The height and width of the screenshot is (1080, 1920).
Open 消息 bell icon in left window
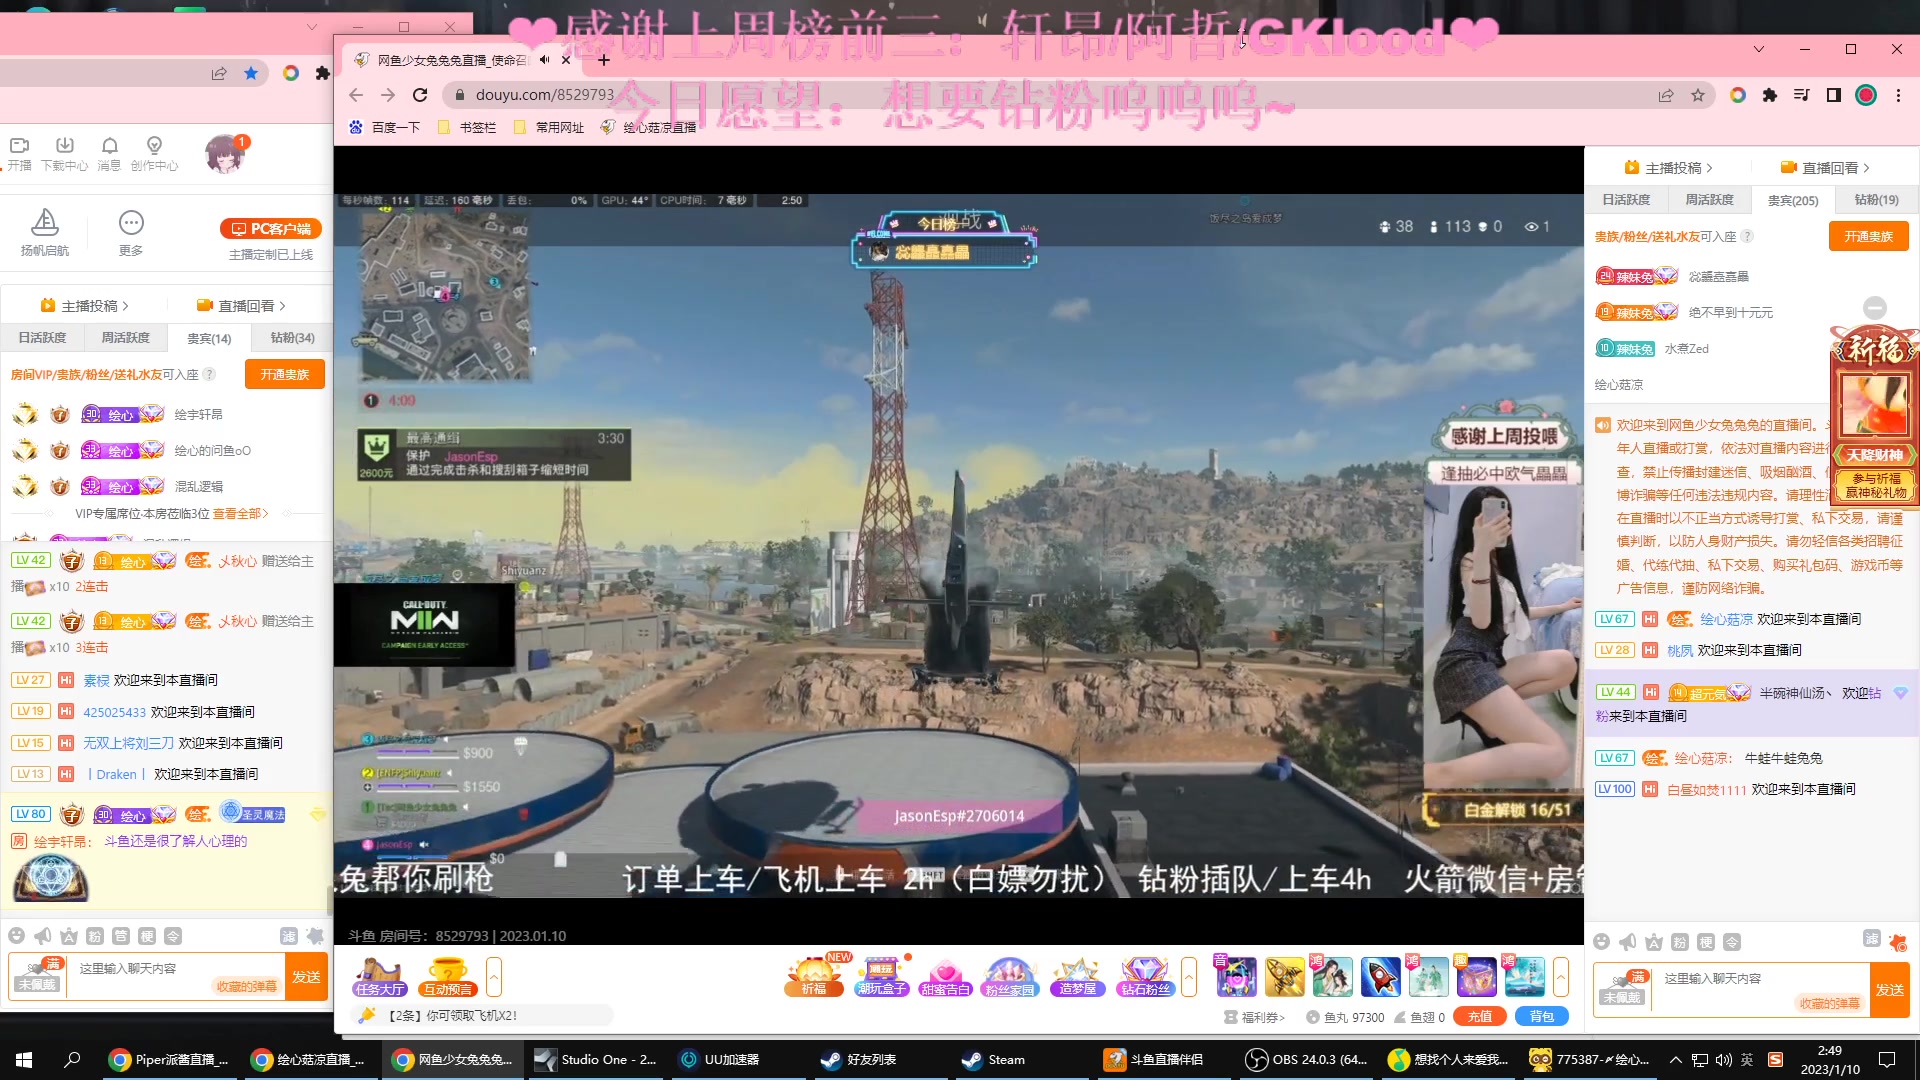(109, 153)
